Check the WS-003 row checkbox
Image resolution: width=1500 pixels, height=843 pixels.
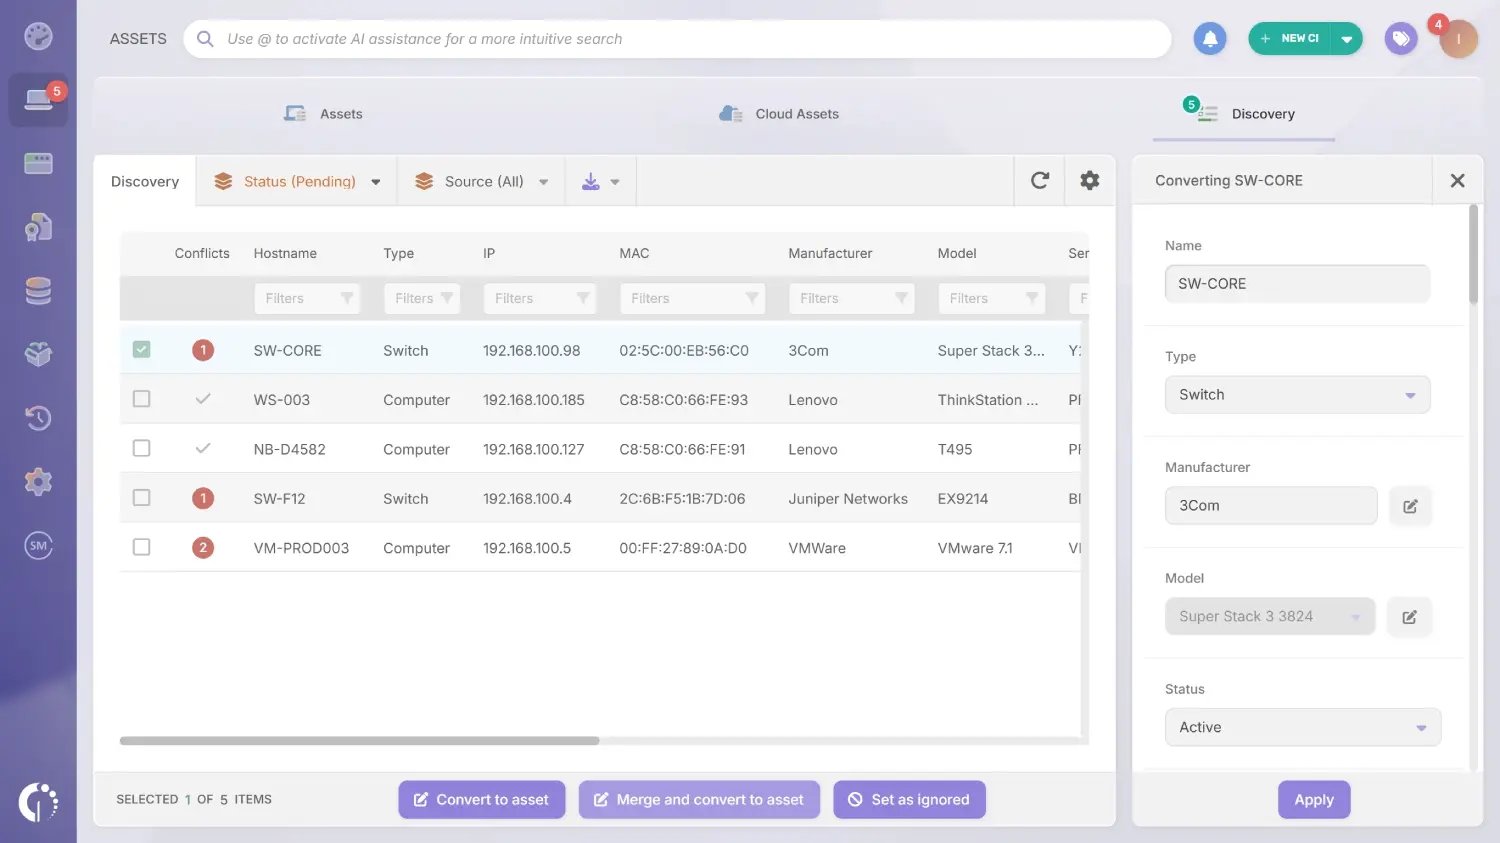(x=141, y=398)
